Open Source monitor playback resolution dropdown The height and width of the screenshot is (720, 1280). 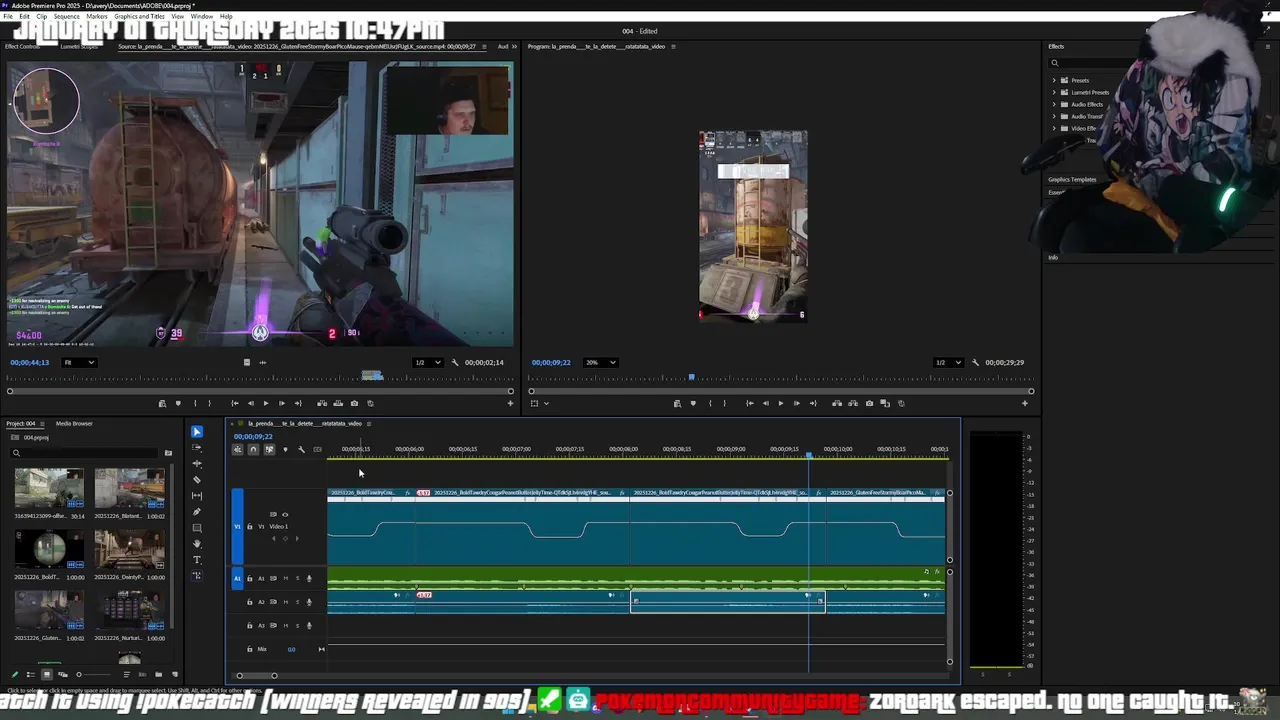click(427, 363)
